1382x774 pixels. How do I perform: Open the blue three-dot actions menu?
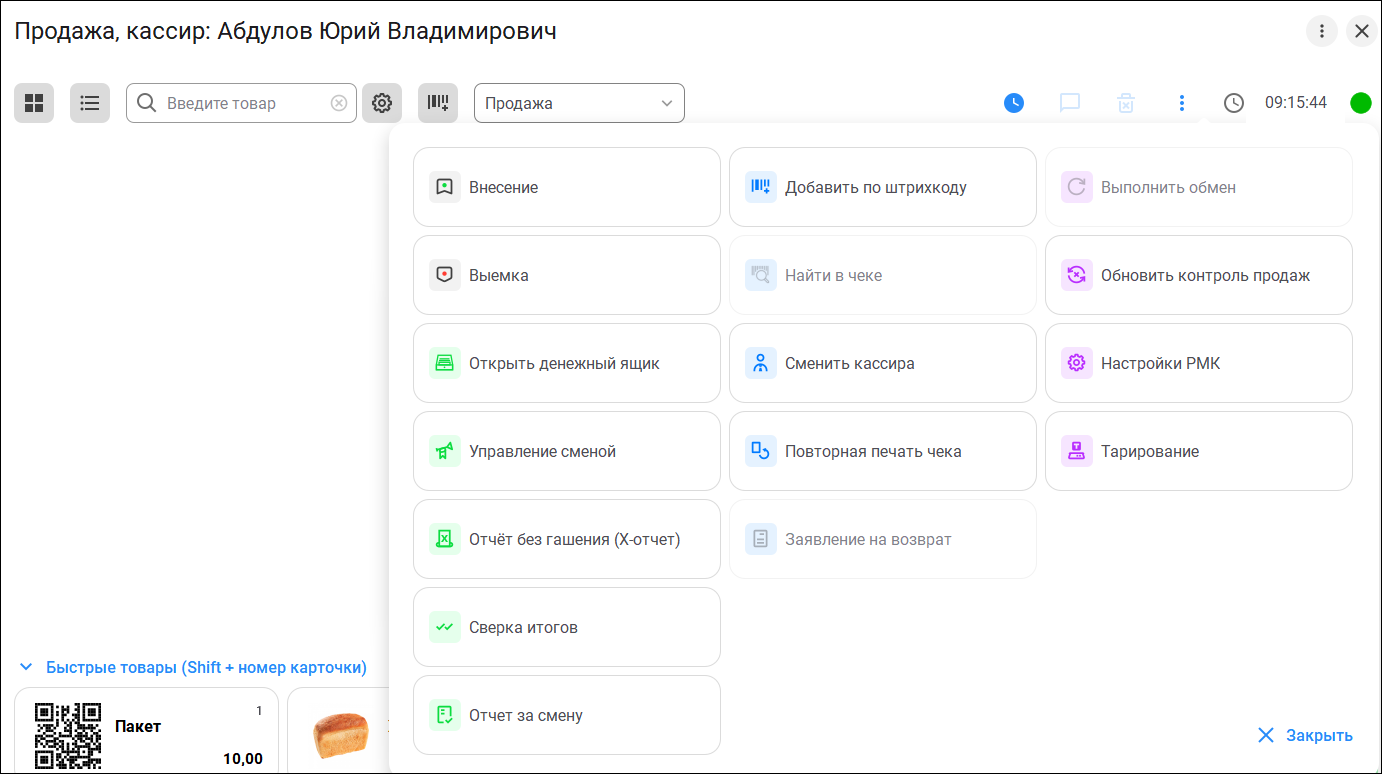click(1182, 103)
